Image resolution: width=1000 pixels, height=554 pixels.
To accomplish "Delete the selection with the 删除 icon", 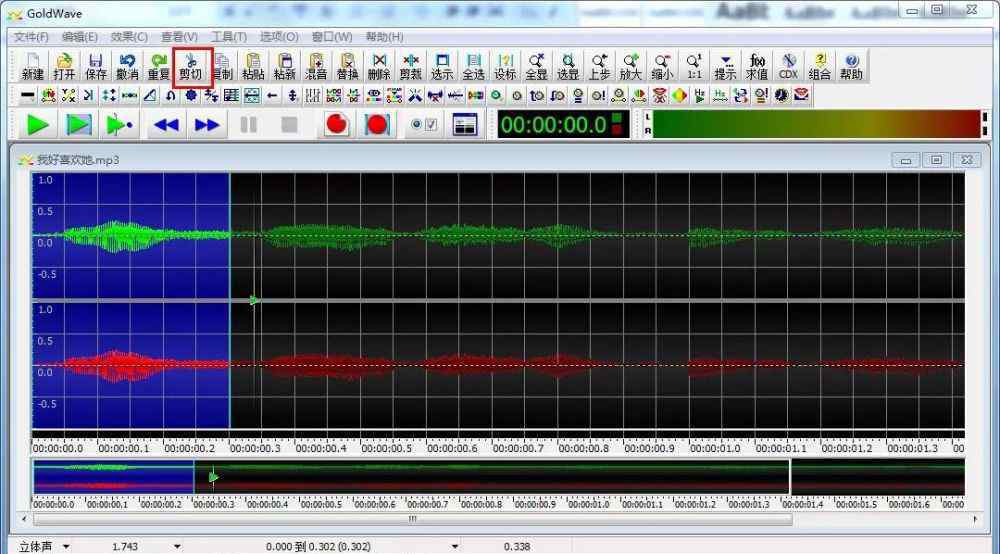I will 379,66.
